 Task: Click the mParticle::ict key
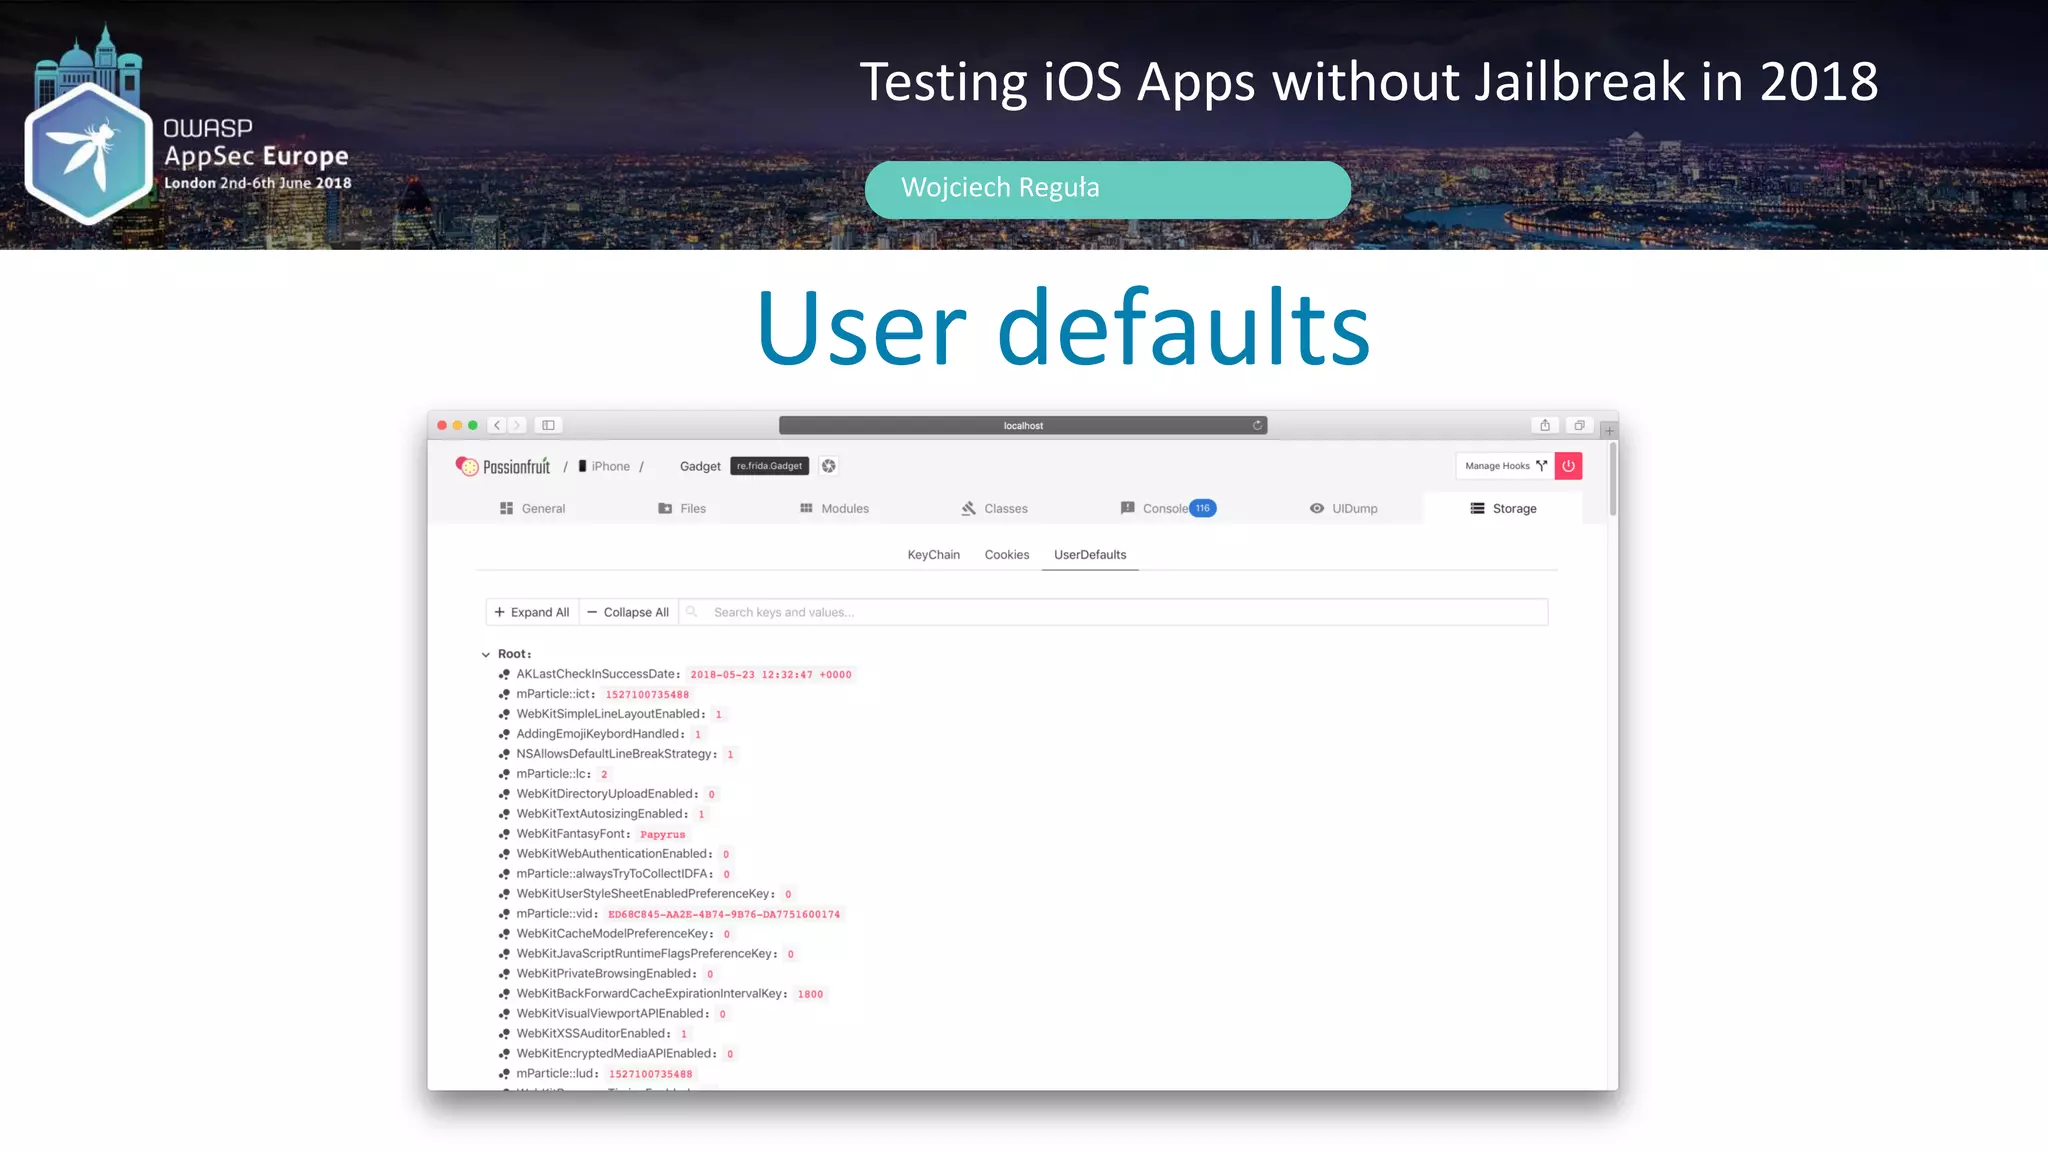[x=556, y=694]
